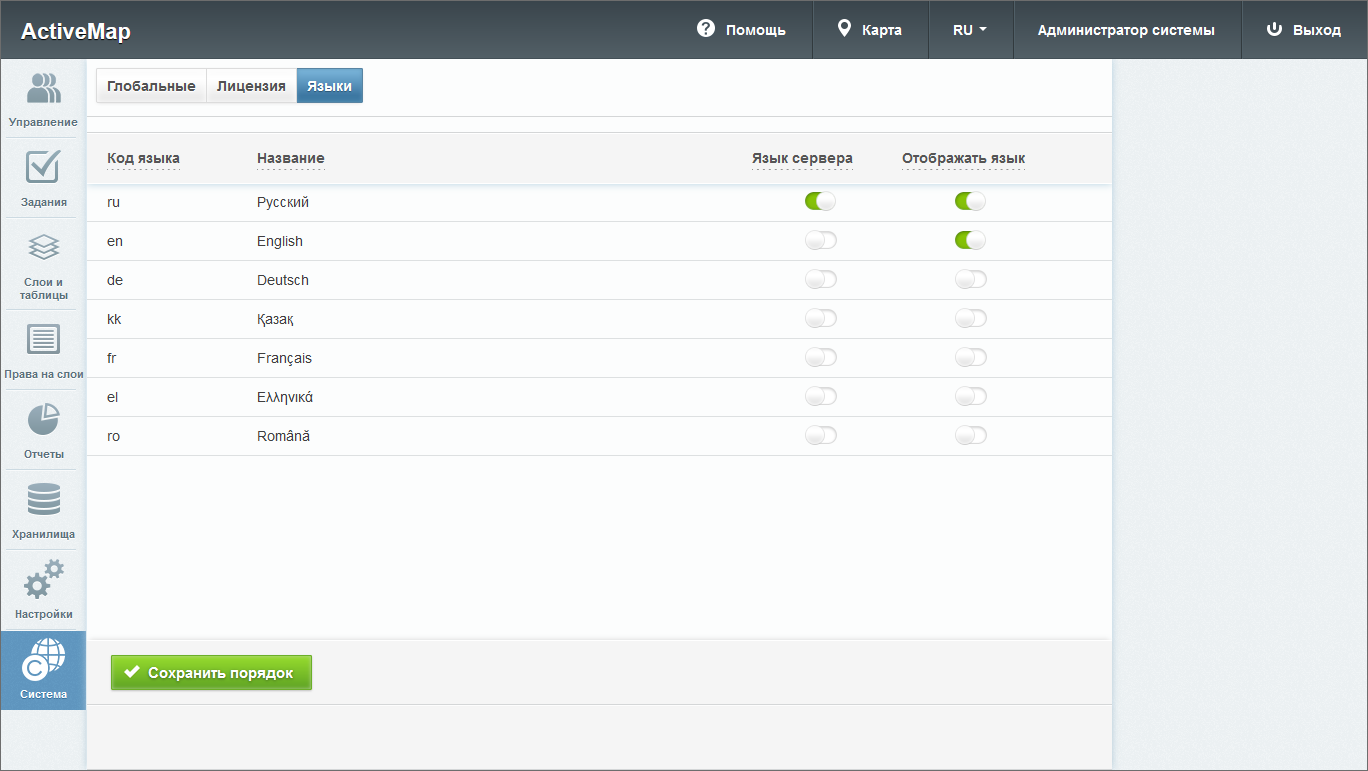Open the Управление users icon in sidebar
This screenshot has height=771, width=1368.
(43, 89)
